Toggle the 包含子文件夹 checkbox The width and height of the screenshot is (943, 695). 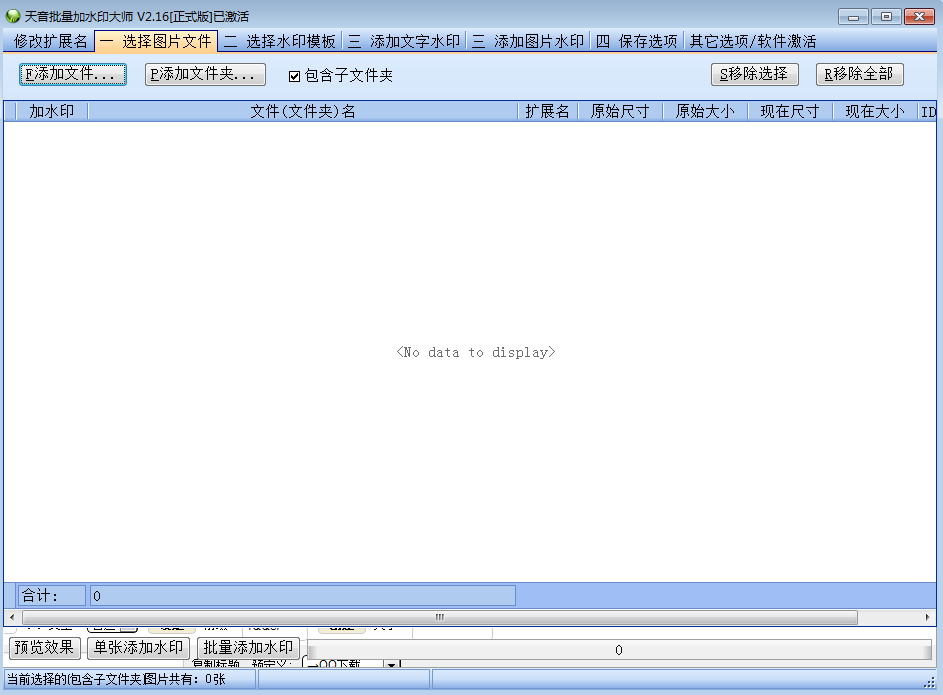click(x=294, y=76)
